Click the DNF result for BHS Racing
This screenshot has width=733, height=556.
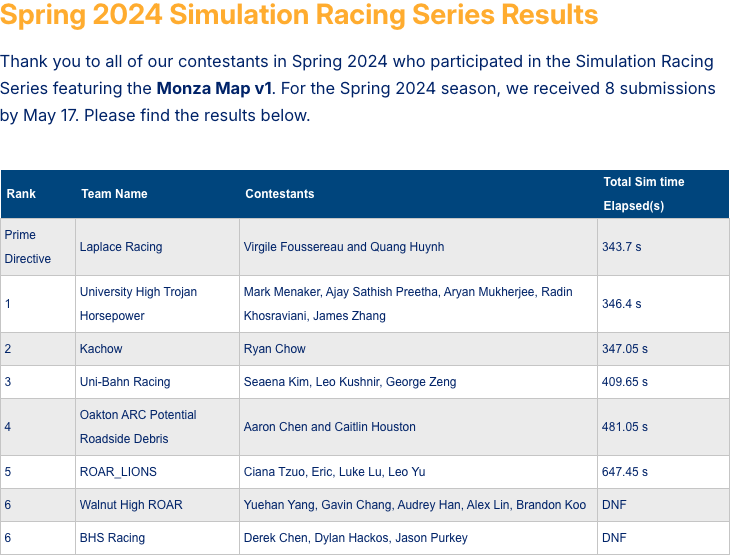coord(614,538)
